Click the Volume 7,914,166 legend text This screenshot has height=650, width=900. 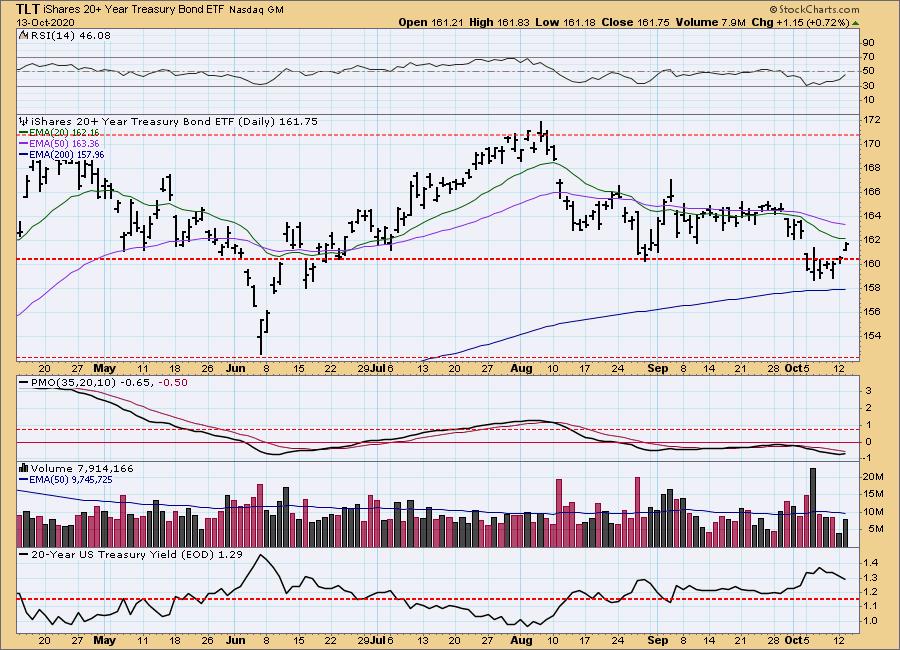82,468
